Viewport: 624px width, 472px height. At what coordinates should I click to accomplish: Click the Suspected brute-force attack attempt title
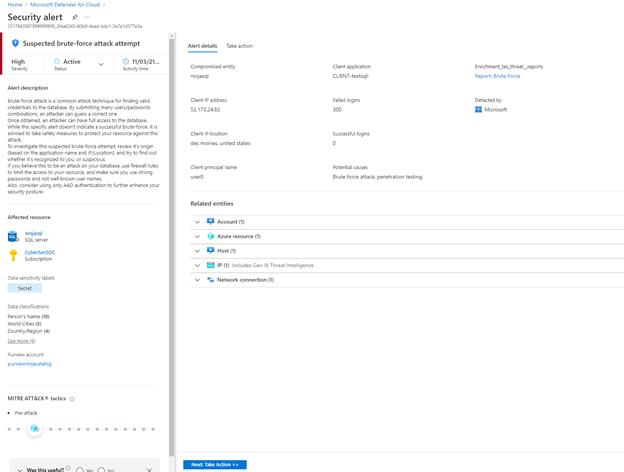(81, 43)
